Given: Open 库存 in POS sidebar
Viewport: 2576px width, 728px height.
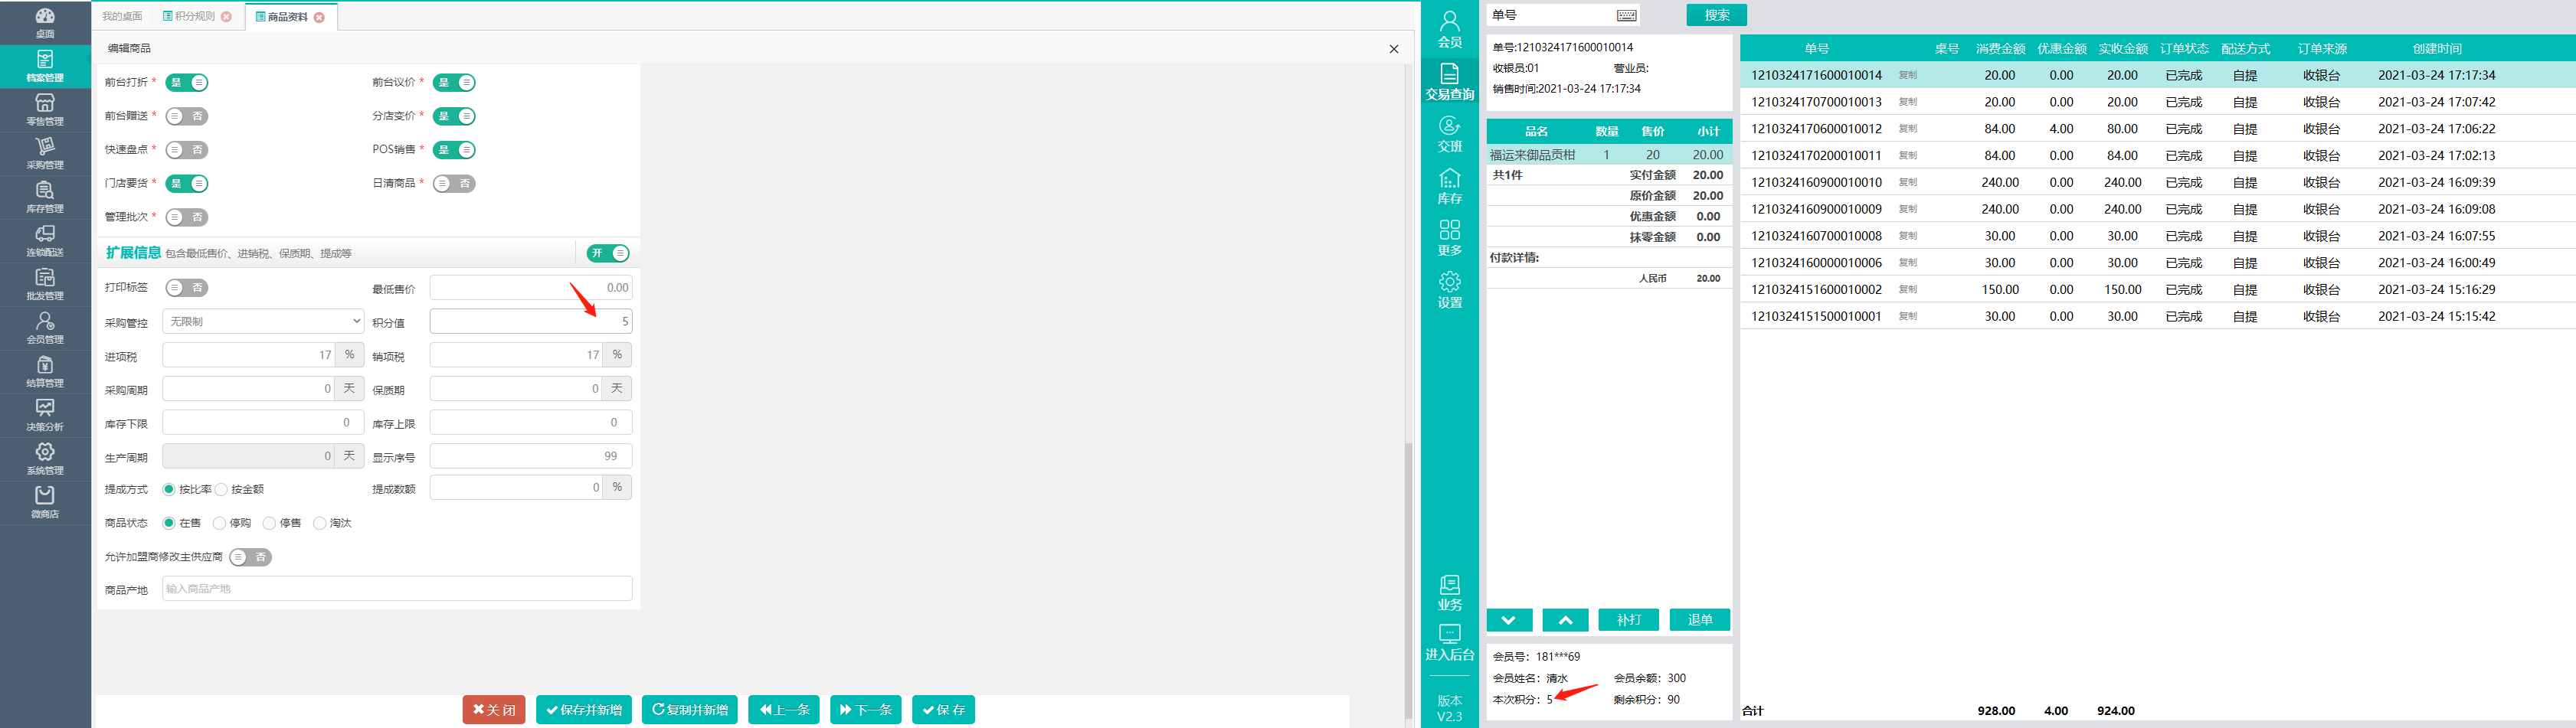Looking at the screenshot, I should tap(1449, 186).
